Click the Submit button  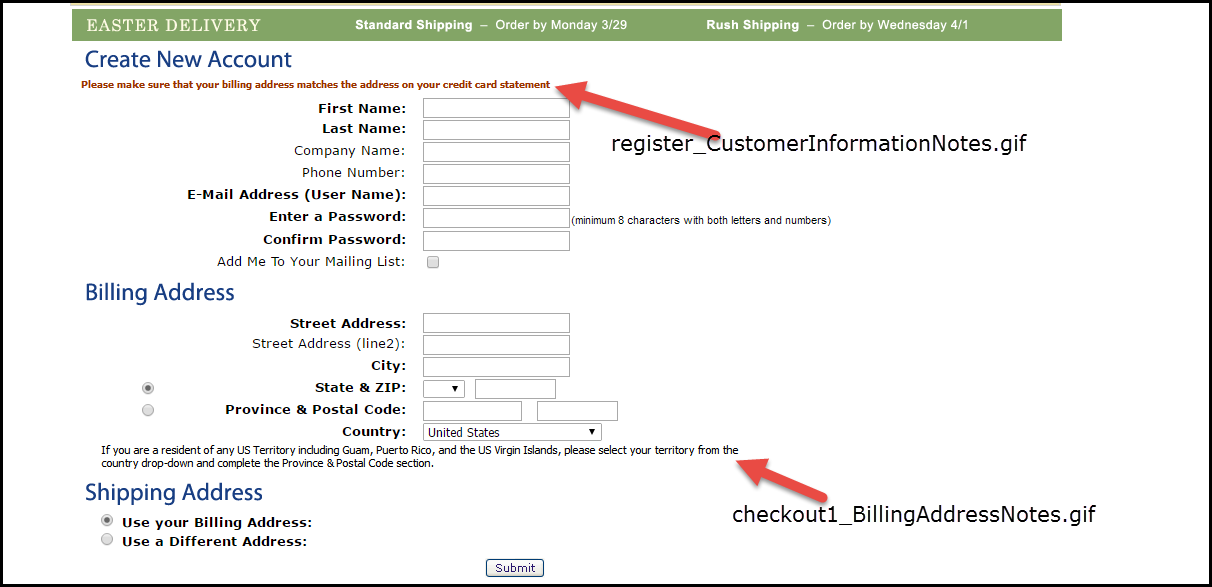click(x=515, y=568)
